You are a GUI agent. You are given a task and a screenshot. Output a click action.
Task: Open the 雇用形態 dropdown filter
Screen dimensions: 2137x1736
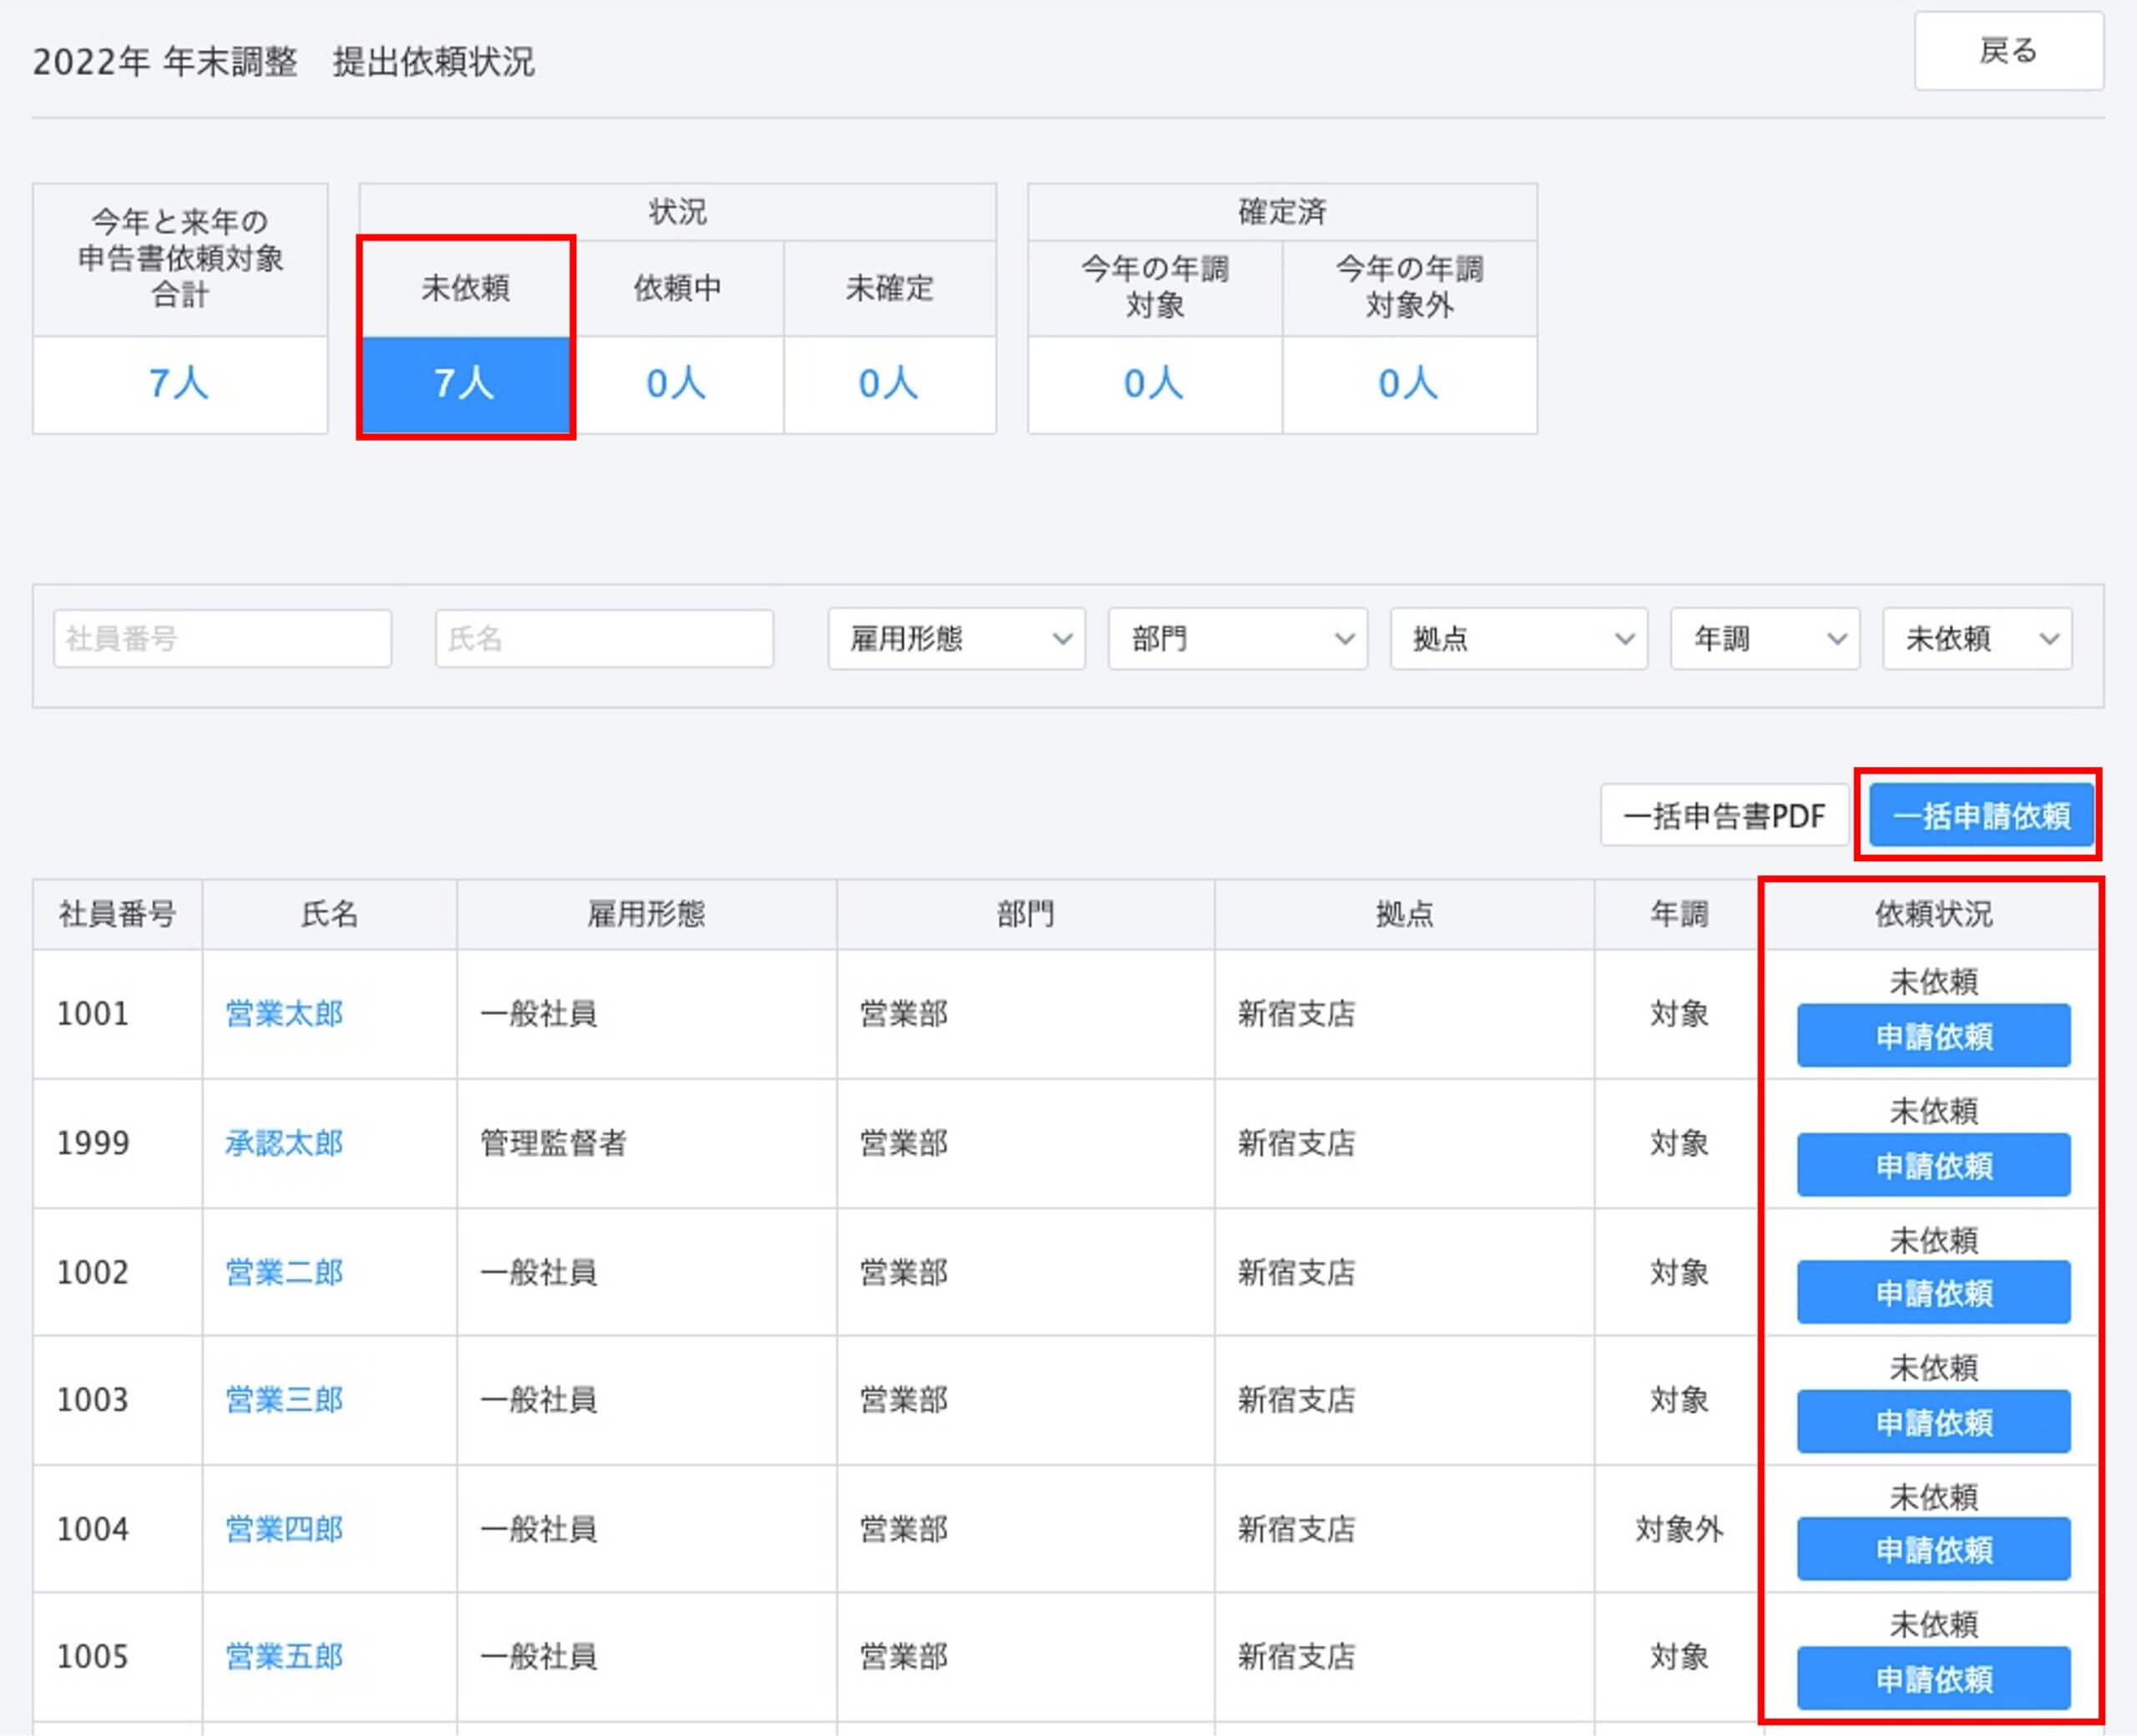[x=956, y=638]
